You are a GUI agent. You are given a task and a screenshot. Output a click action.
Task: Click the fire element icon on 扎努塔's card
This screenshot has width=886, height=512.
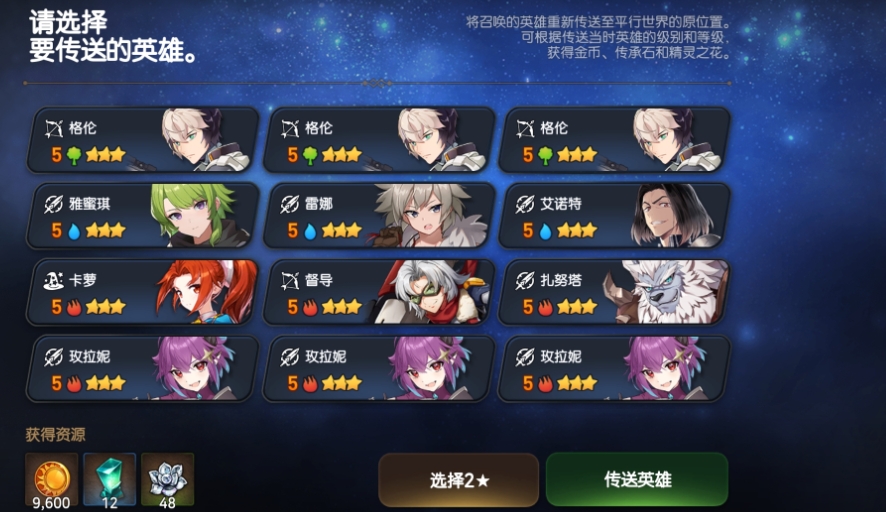[545, 307]
